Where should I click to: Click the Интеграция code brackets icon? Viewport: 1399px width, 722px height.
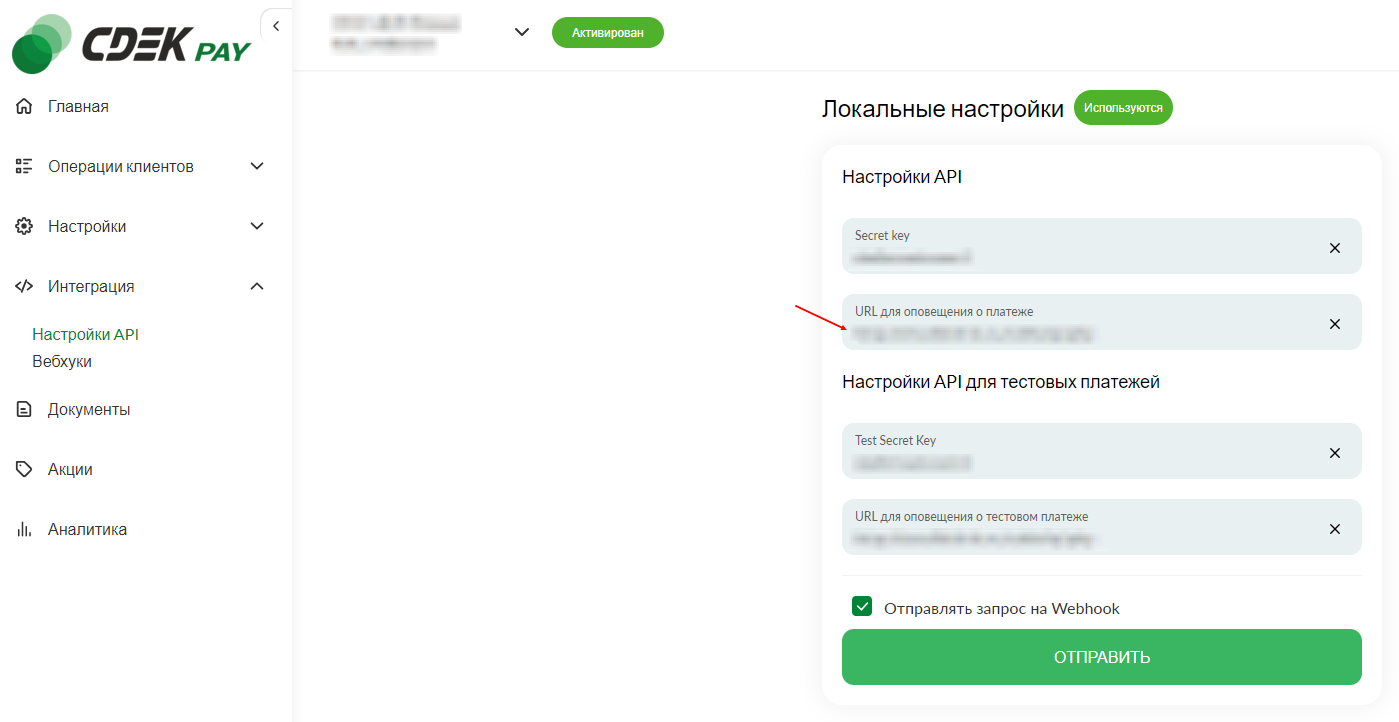coord(25,286)
